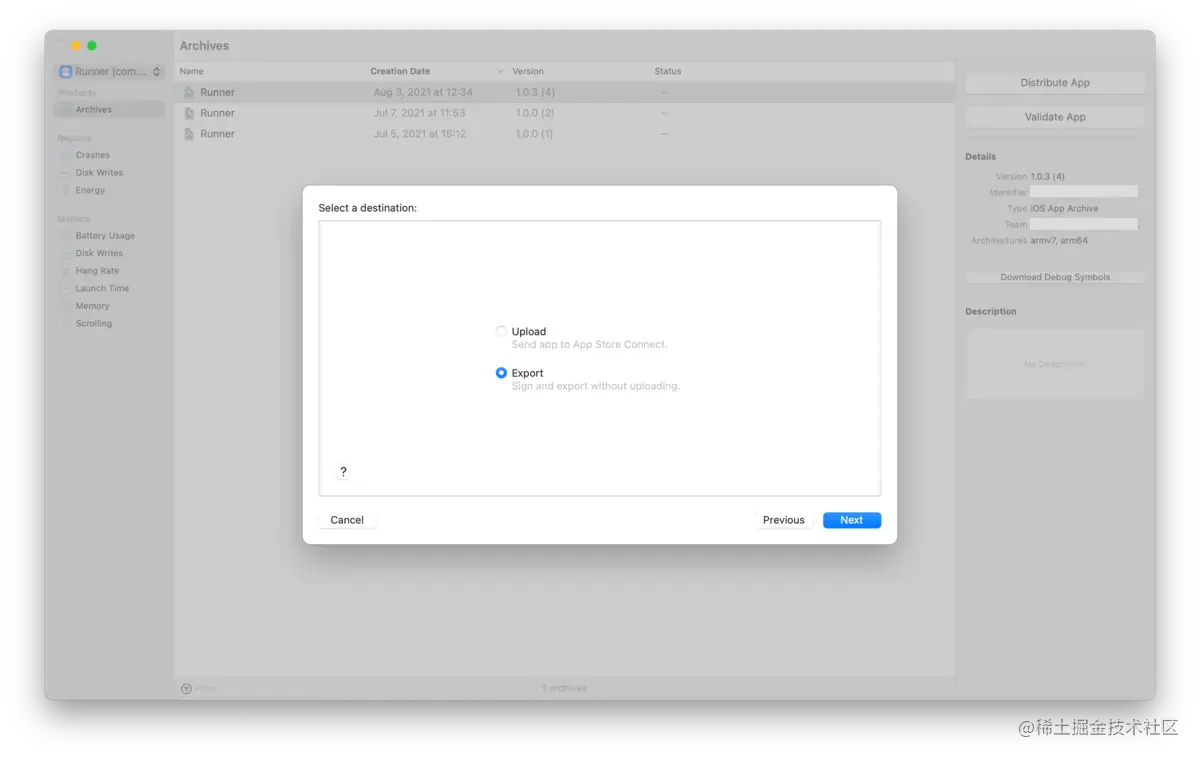Click archive icon of version 1.0.0 (2) row
Viewport: 1200px width, 759px height.
pos(188,113)
